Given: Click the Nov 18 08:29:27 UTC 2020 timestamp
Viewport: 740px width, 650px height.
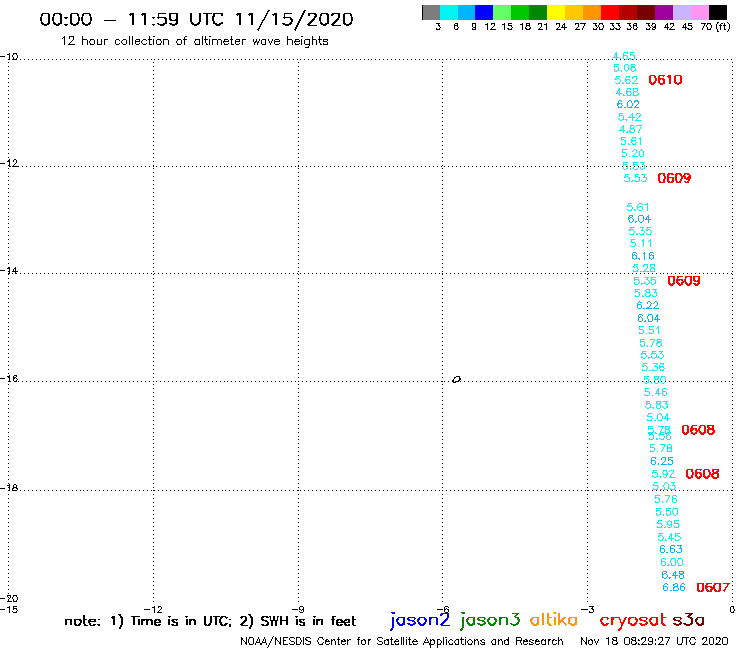Looking at the screenshot, I should point(654,641).
